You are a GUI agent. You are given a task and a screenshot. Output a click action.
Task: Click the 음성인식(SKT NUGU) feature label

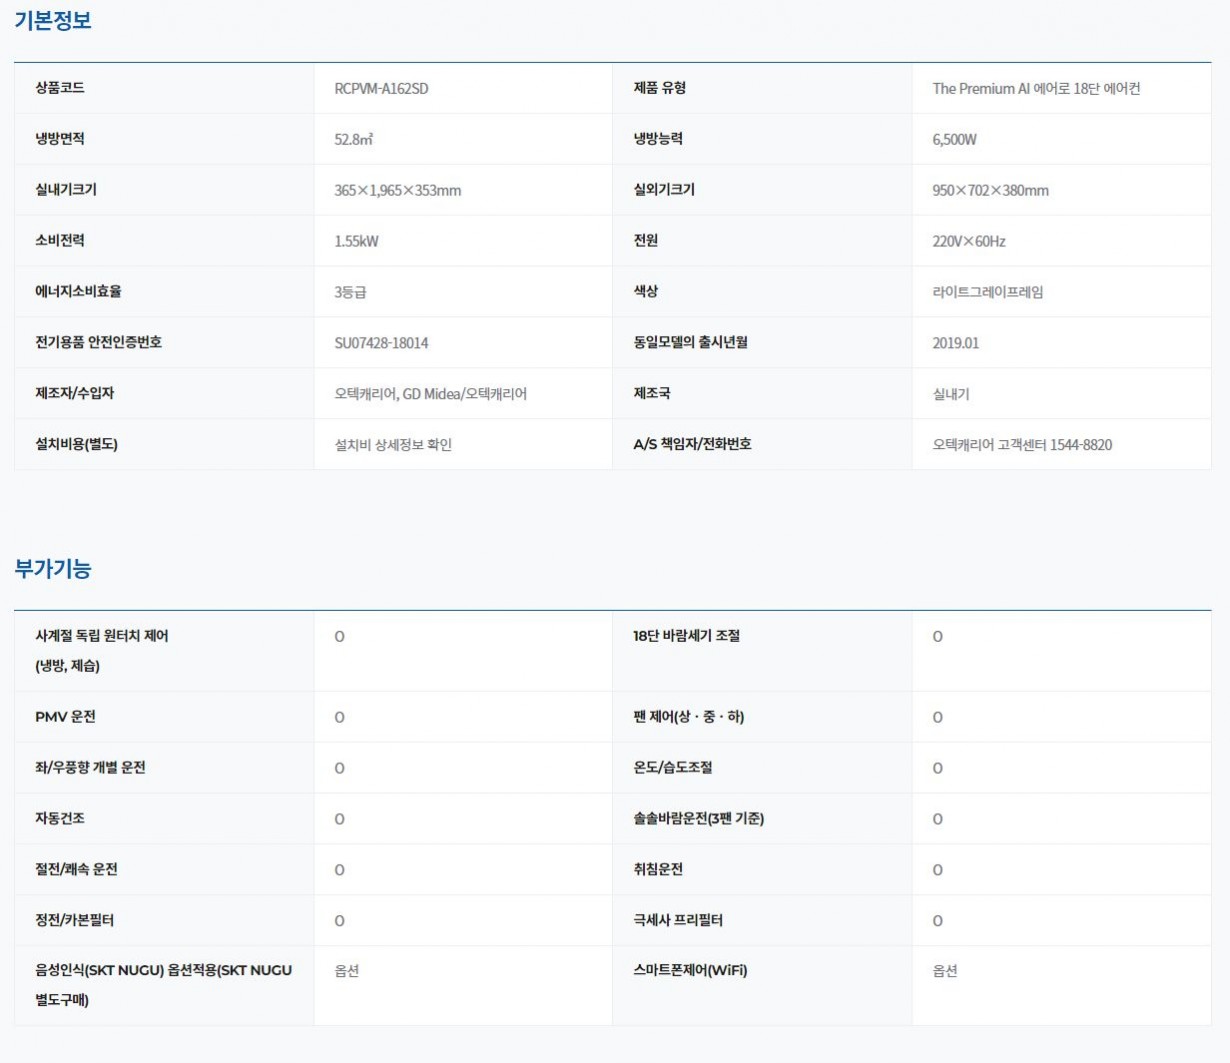[x=163, y=971]
